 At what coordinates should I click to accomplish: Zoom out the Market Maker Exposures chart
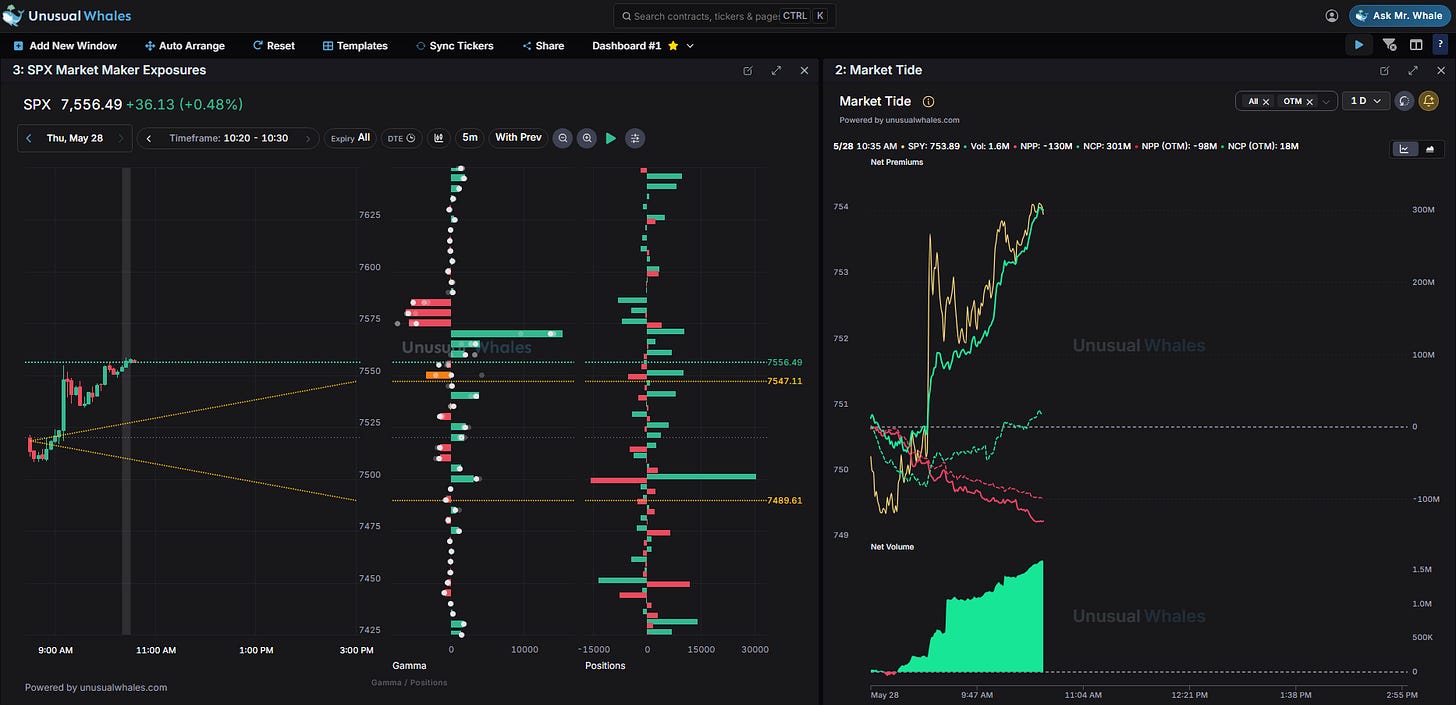[563, 138]
